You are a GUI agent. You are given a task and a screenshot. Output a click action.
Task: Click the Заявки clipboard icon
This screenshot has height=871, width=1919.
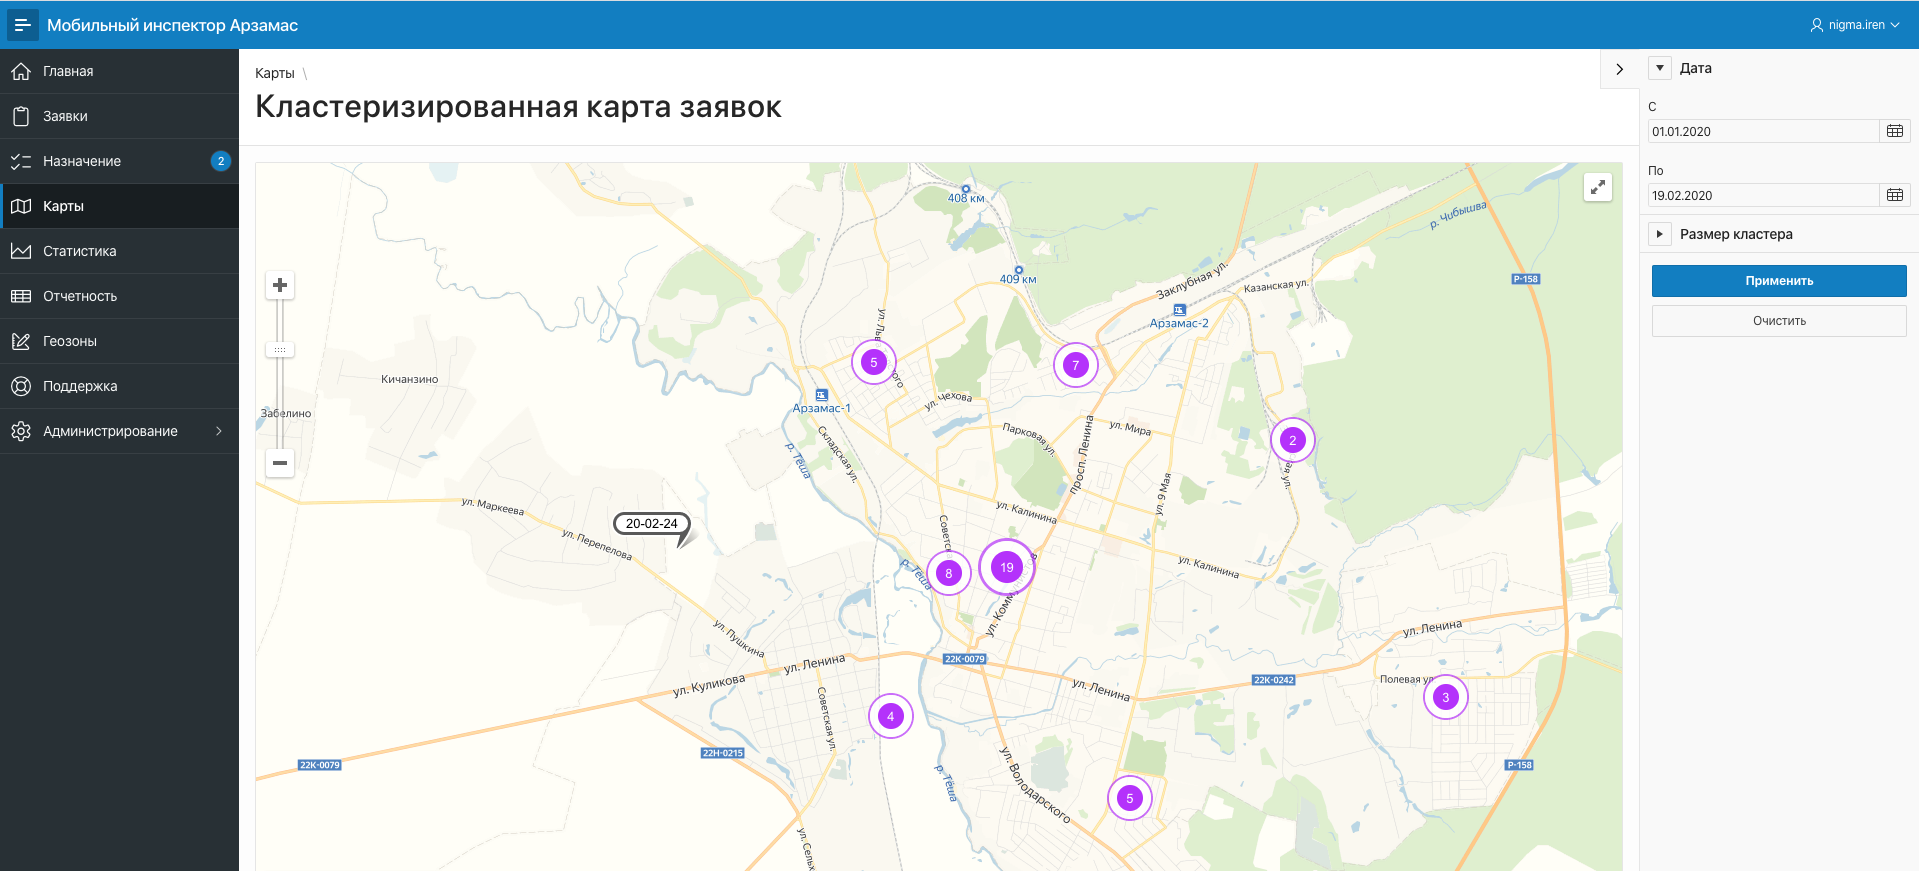coord(21,116)
